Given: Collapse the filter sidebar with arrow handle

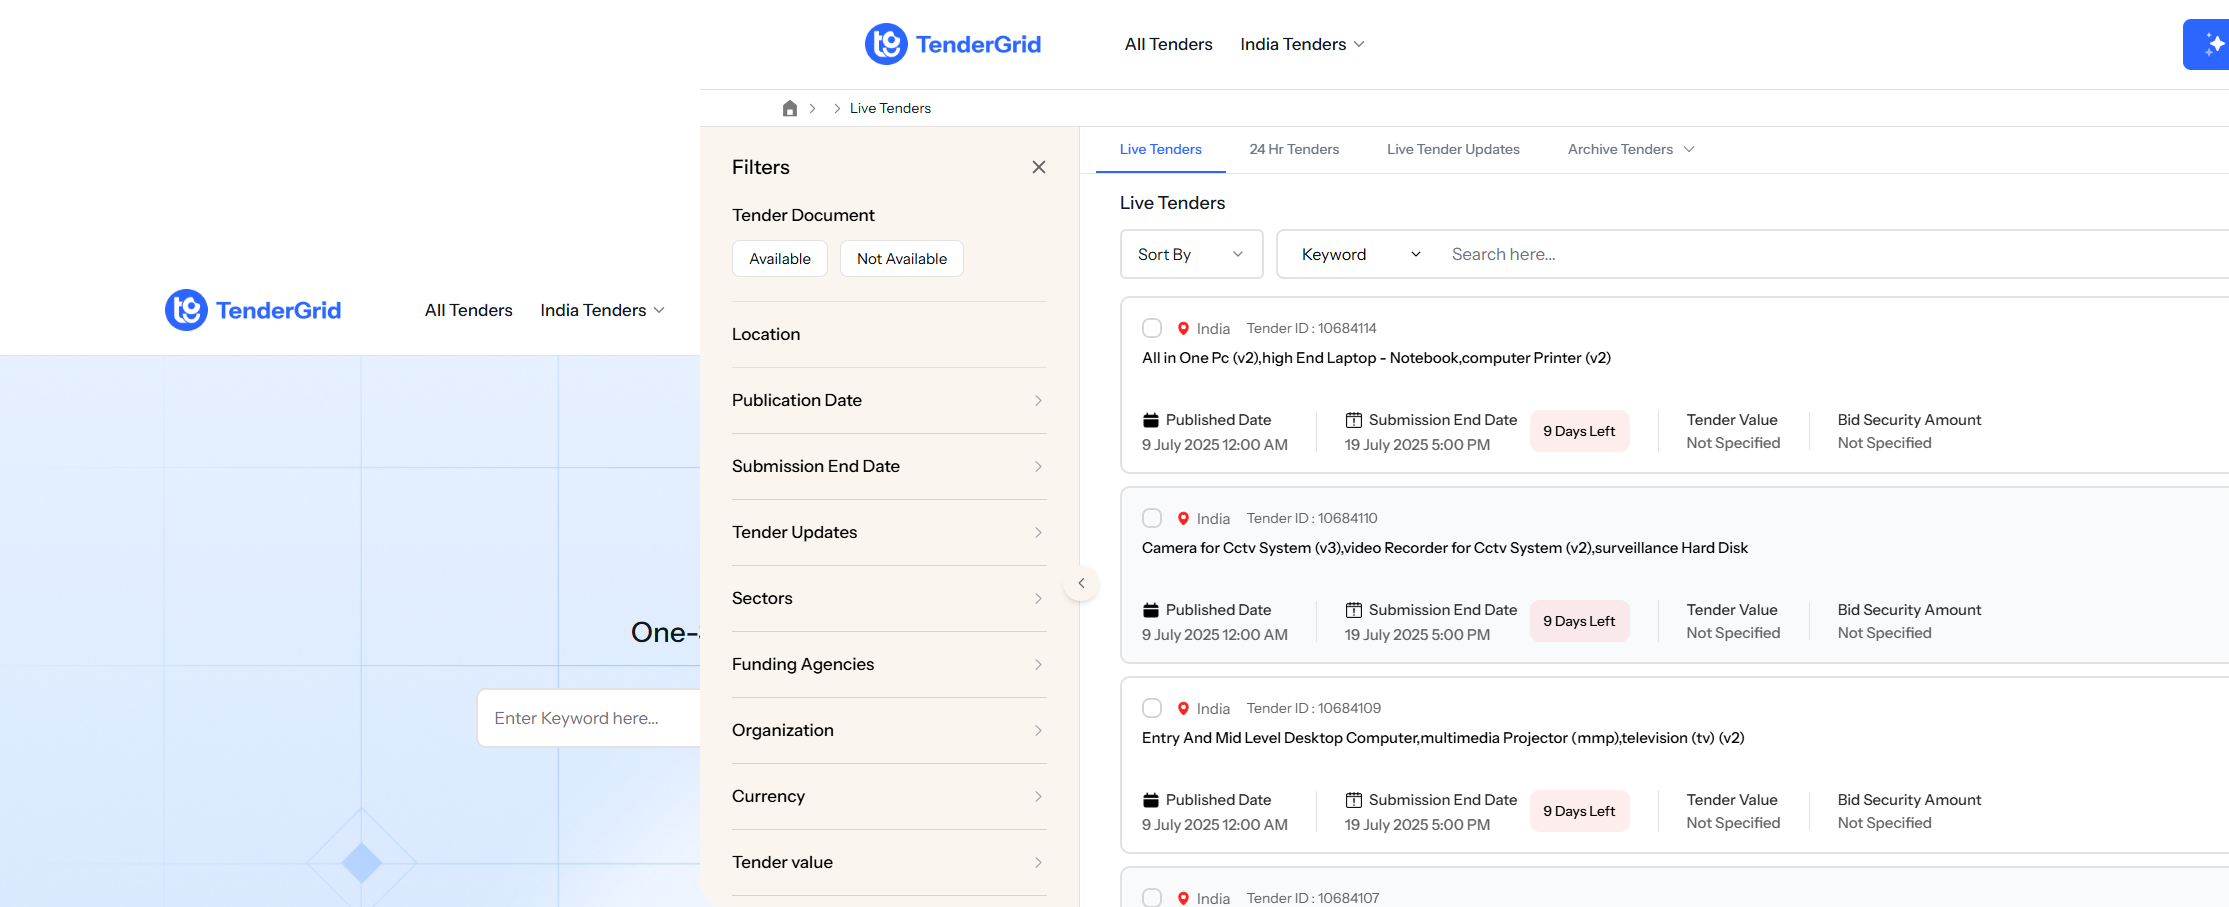Looking at the screenshot, I should pyautogui.click(x=1081, y=583).
